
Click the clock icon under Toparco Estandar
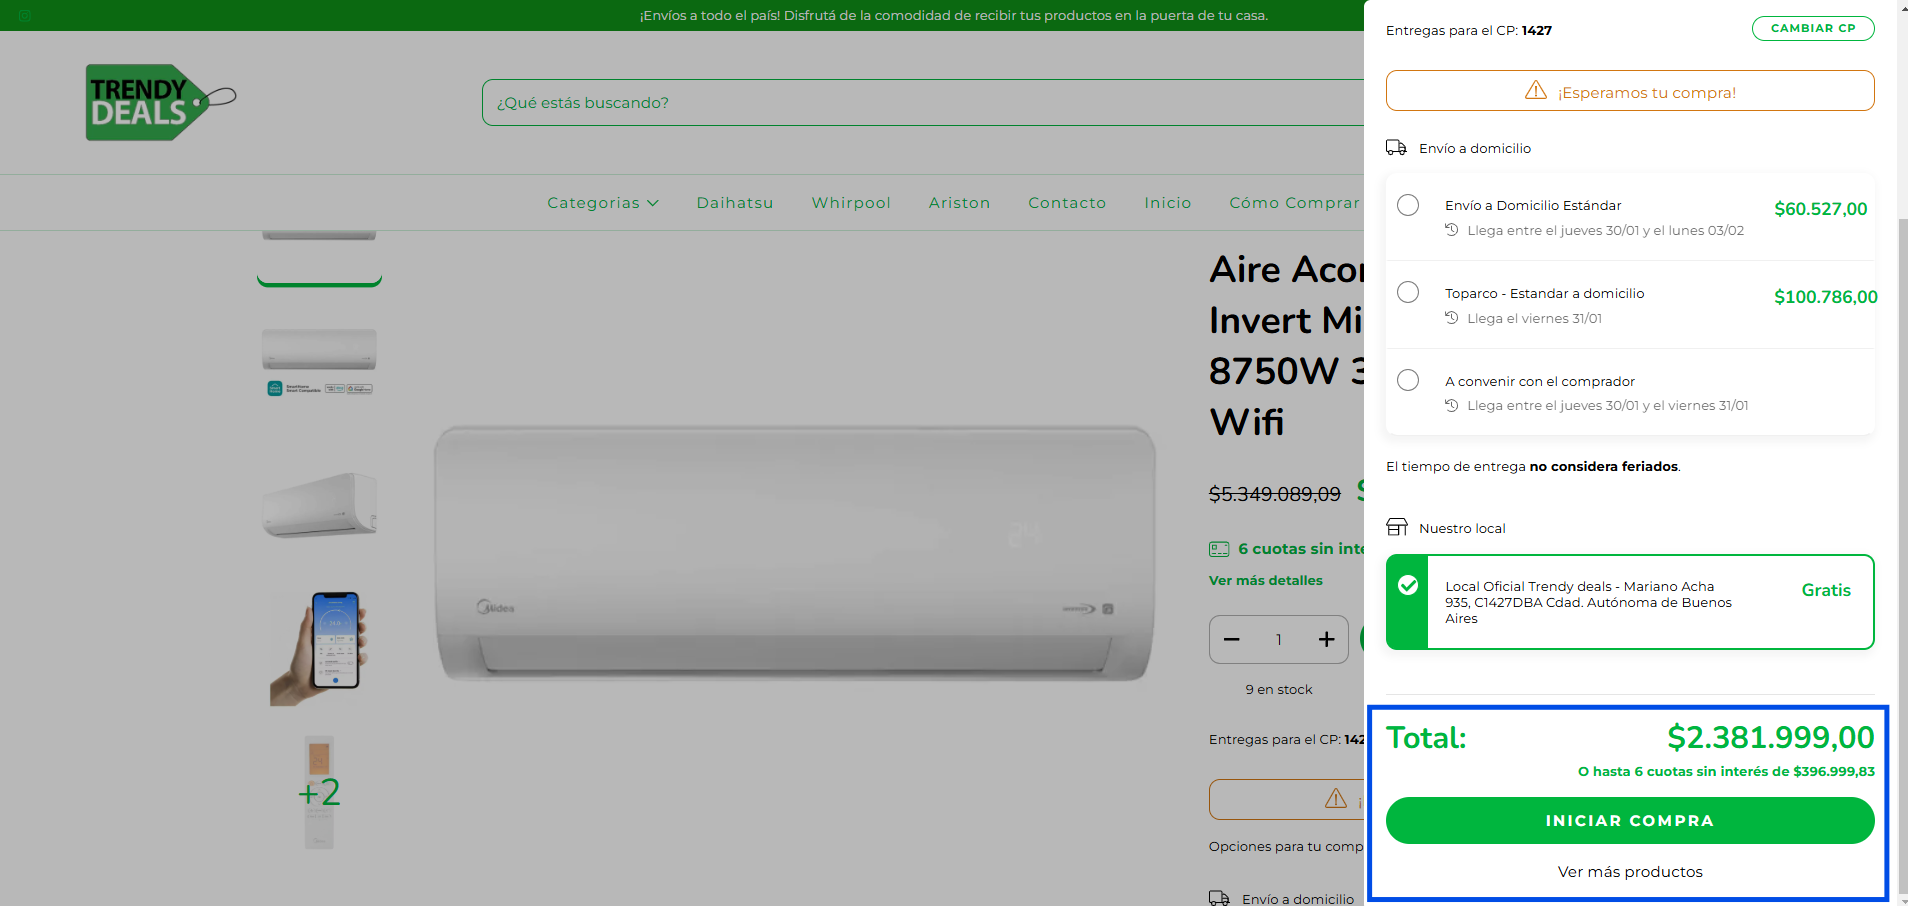pos(1452,318)
